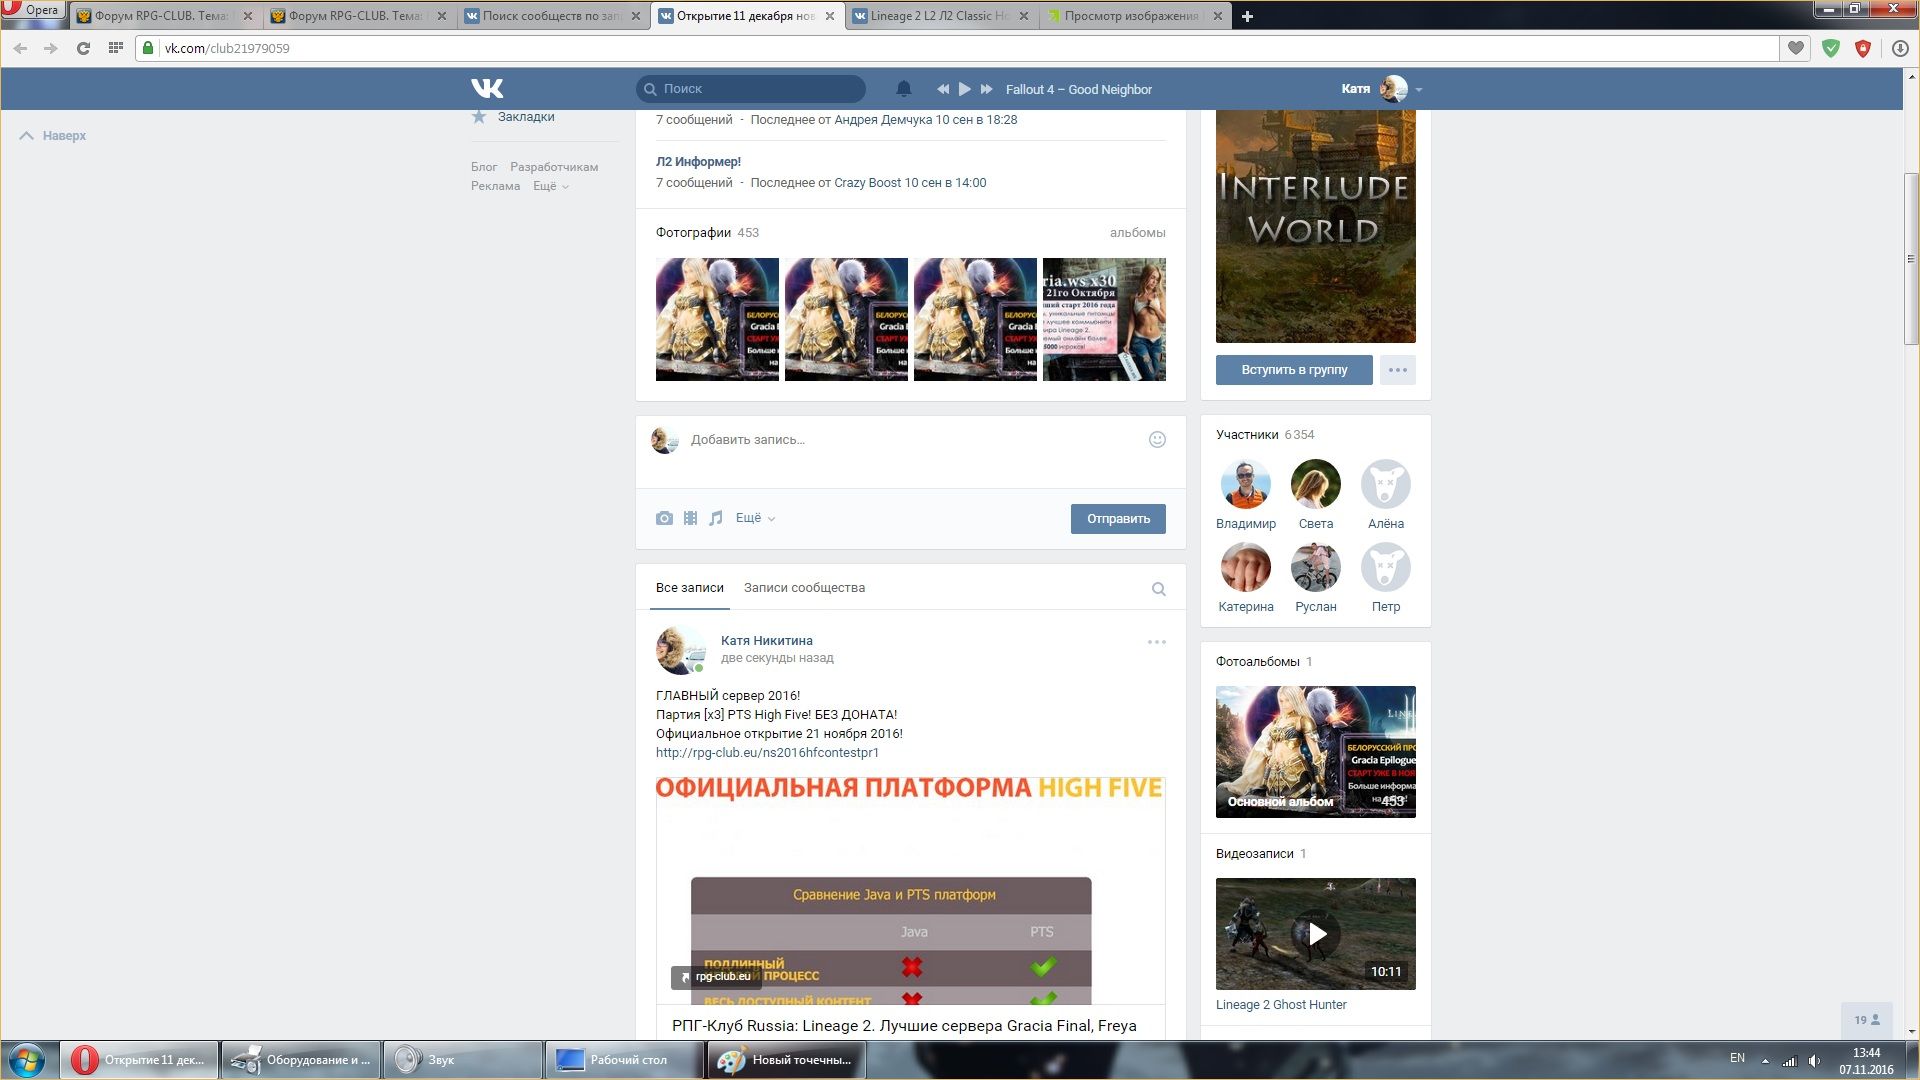Open Opera downloads icon in toolbar
This screenshot has width=1920, height=1080.
[1900, 48]
